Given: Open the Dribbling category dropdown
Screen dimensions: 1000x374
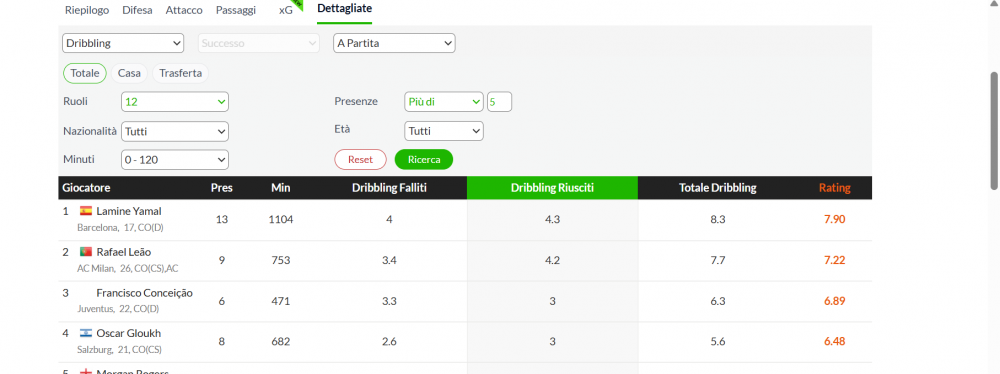Looking at the screenshot, I should pyautogui.click(x=123, y=43).
